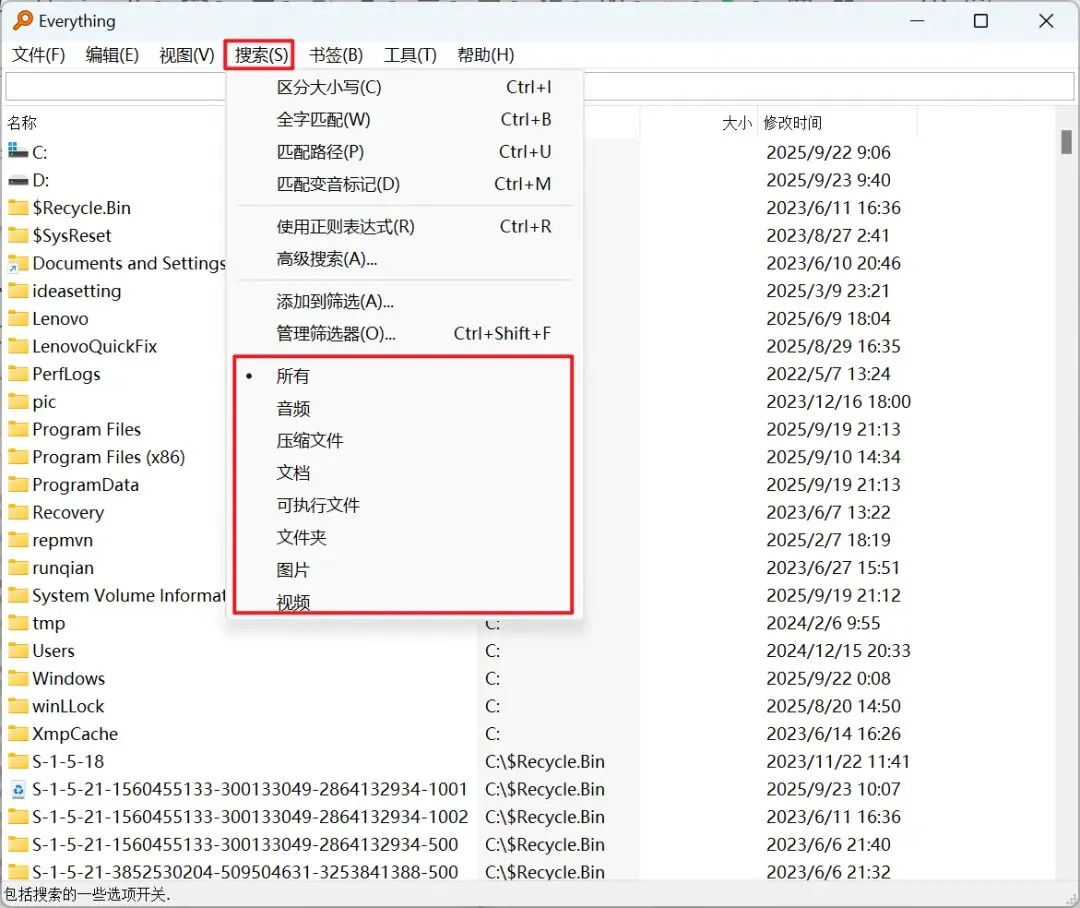Select the XmpCache folder icon
This screenshot has height=908, width=1080.
point(18,733)
